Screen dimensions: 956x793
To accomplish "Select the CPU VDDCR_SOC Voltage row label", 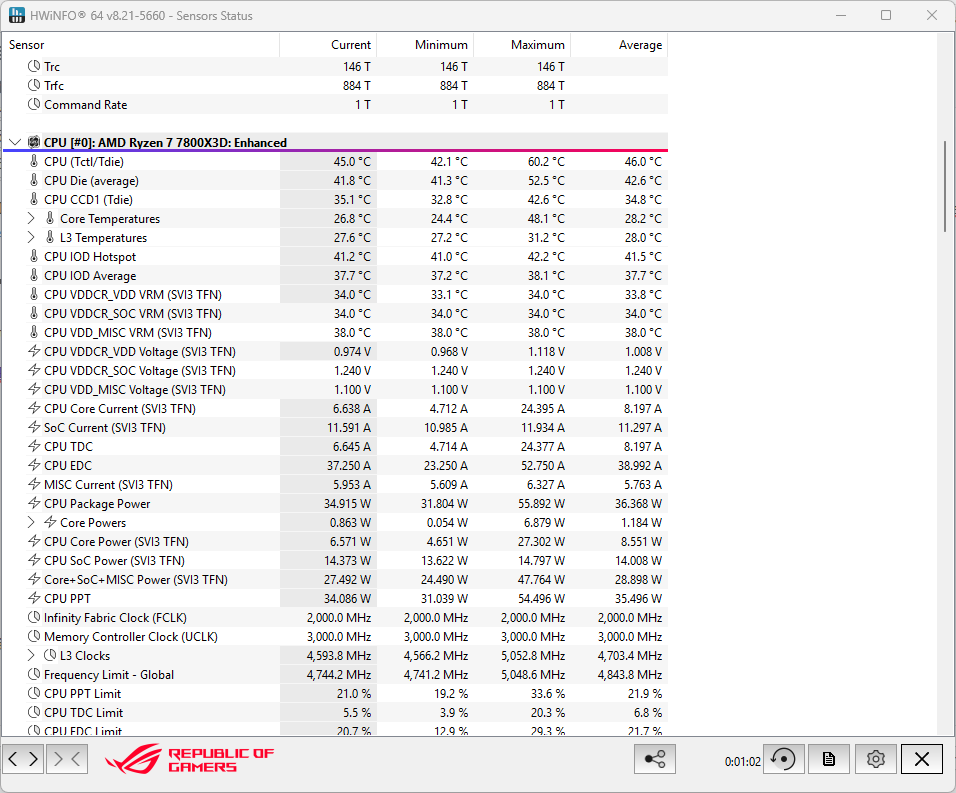I will [x=140, y=371].
